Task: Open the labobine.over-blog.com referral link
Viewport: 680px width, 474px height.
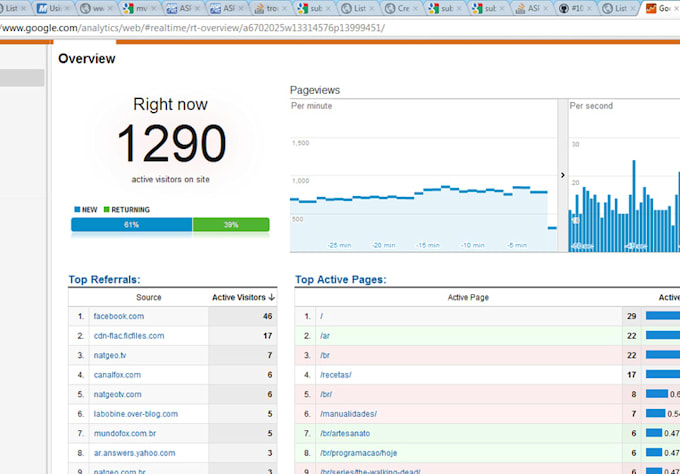Action: click(136, 414)
